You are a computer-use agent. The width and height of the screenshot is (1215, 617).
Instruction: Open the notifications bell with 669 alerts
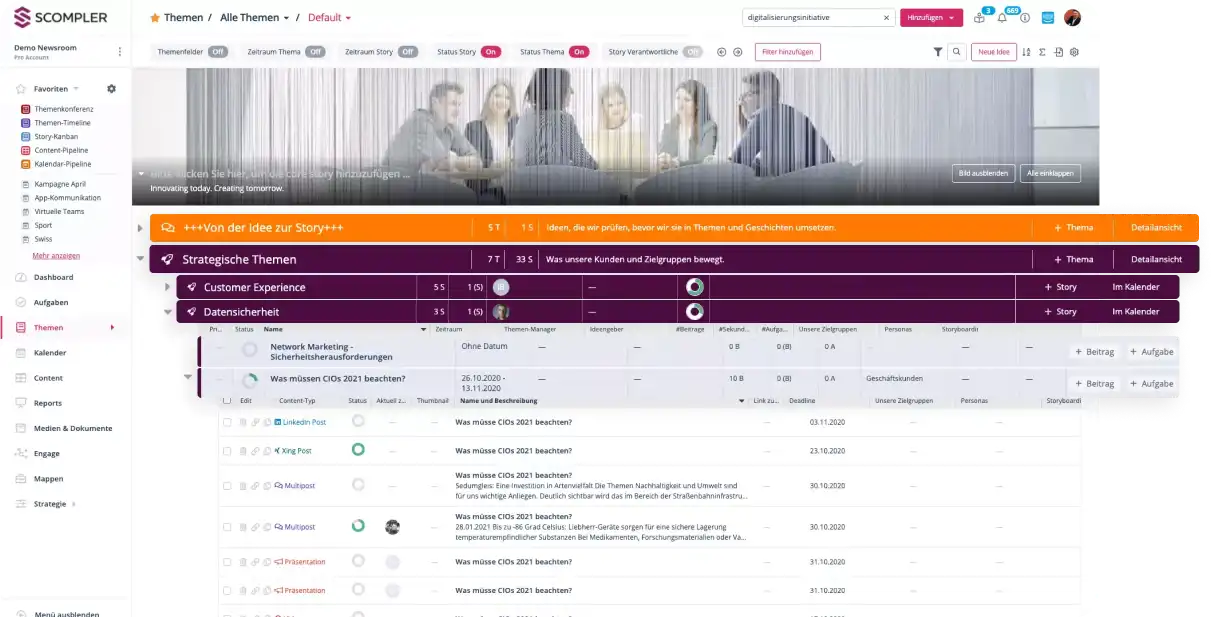click(x=1002, y=18)
